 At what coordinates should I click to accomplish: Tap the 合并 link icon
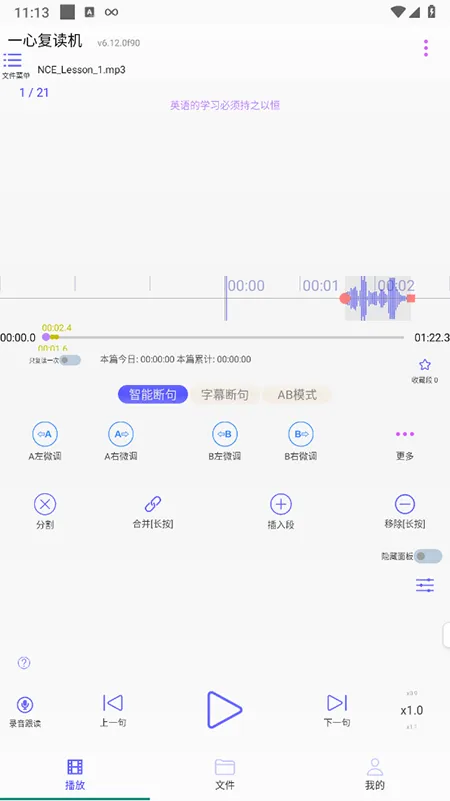(x=153, y=504)
